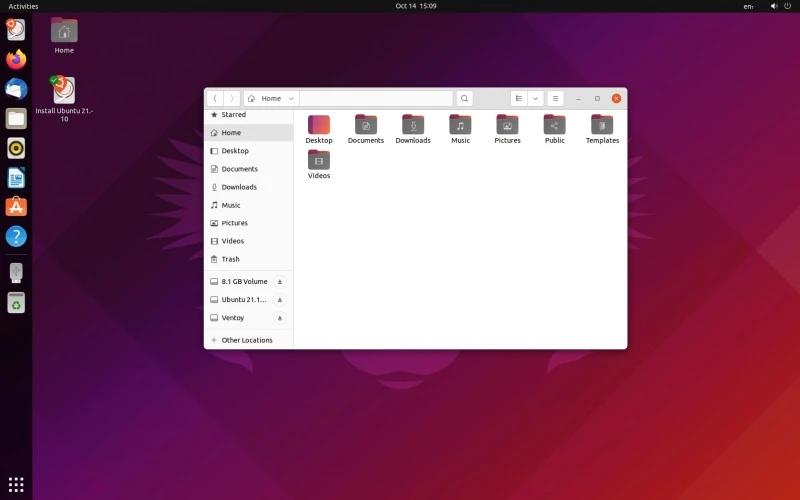The image size is (800, 500).
Task: Click the search magnifier button
Action: tap(465, 98)
